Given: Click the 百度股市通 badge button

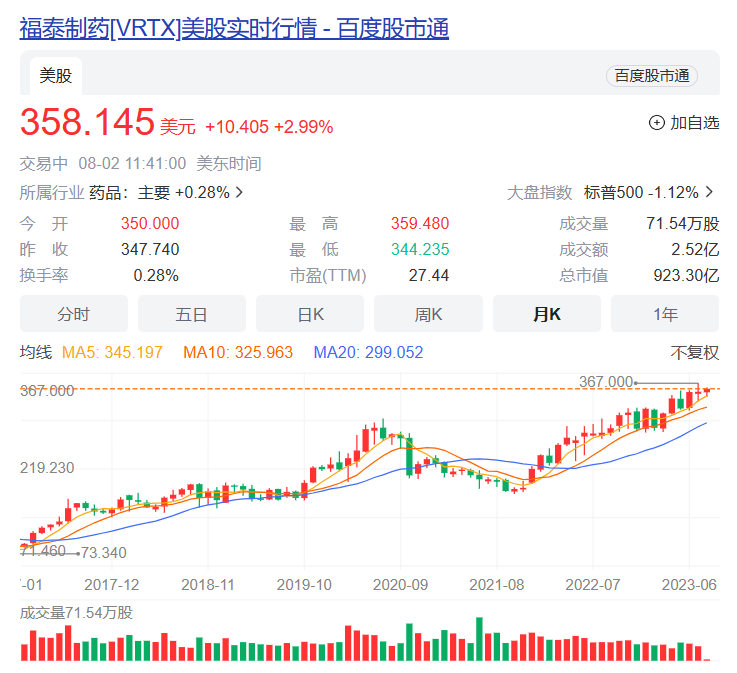Looking at the screenshot, I should 651,76.
